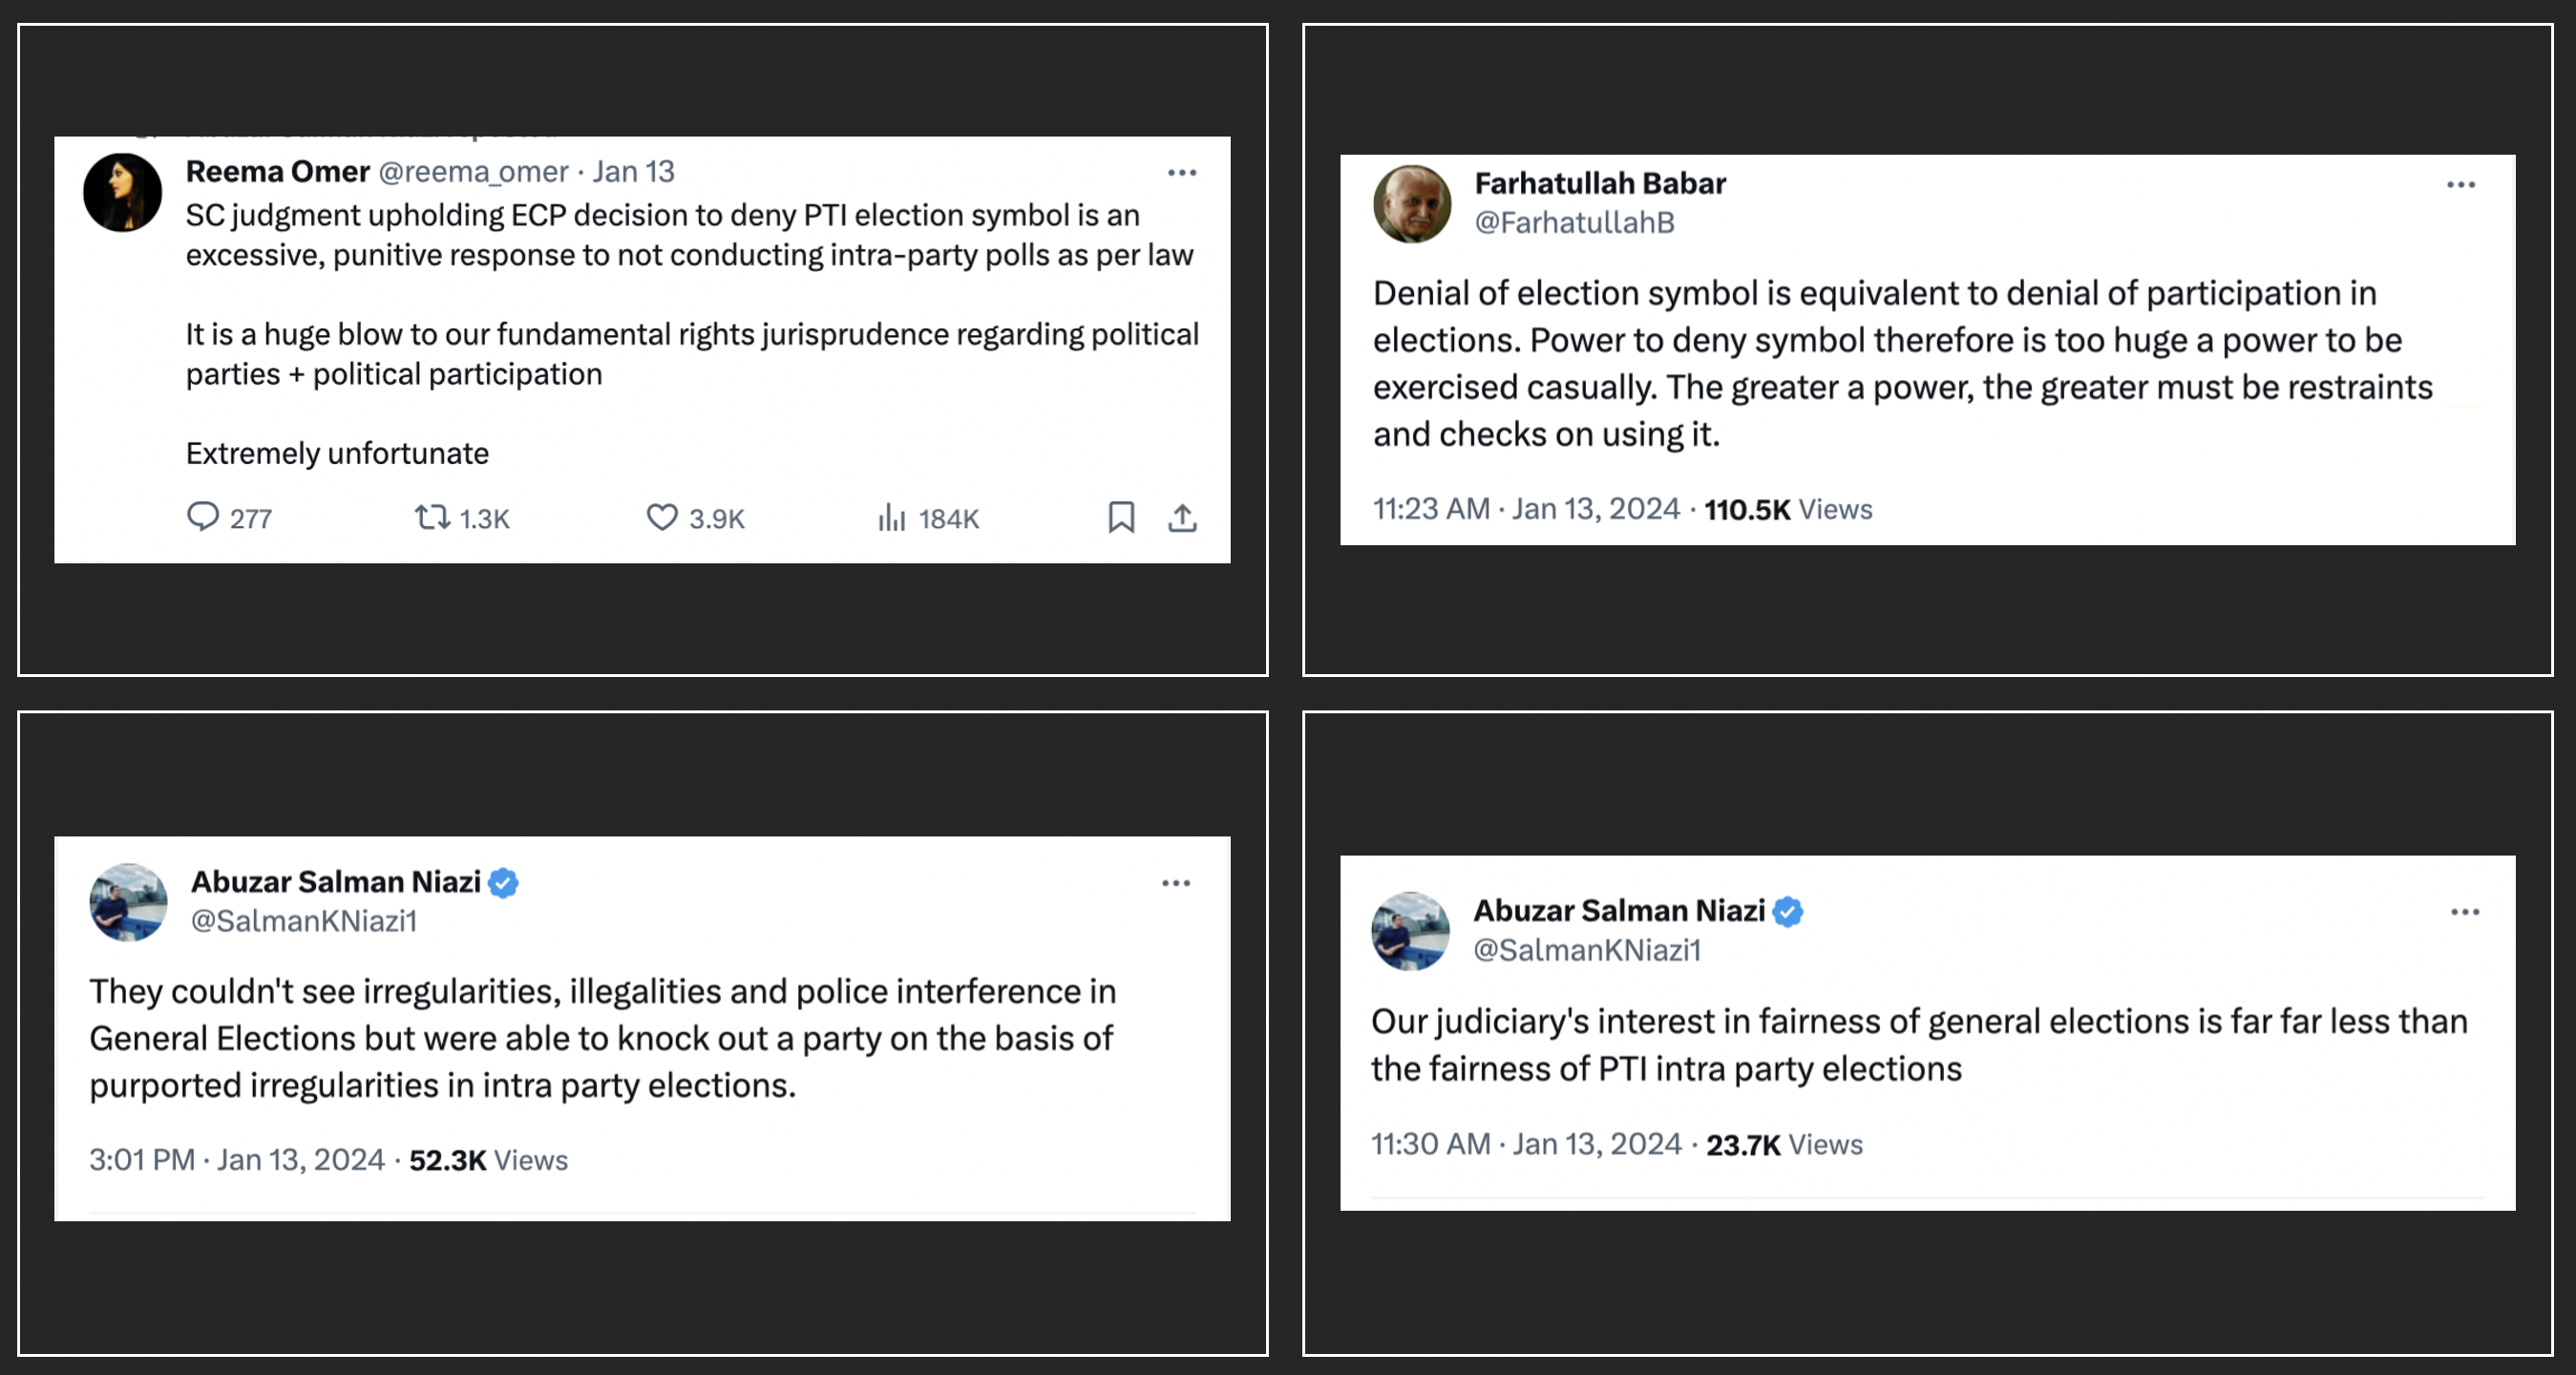Click the @FarhatullahB handle
2576x1375 pixels.
click(x=1574, y=222)
